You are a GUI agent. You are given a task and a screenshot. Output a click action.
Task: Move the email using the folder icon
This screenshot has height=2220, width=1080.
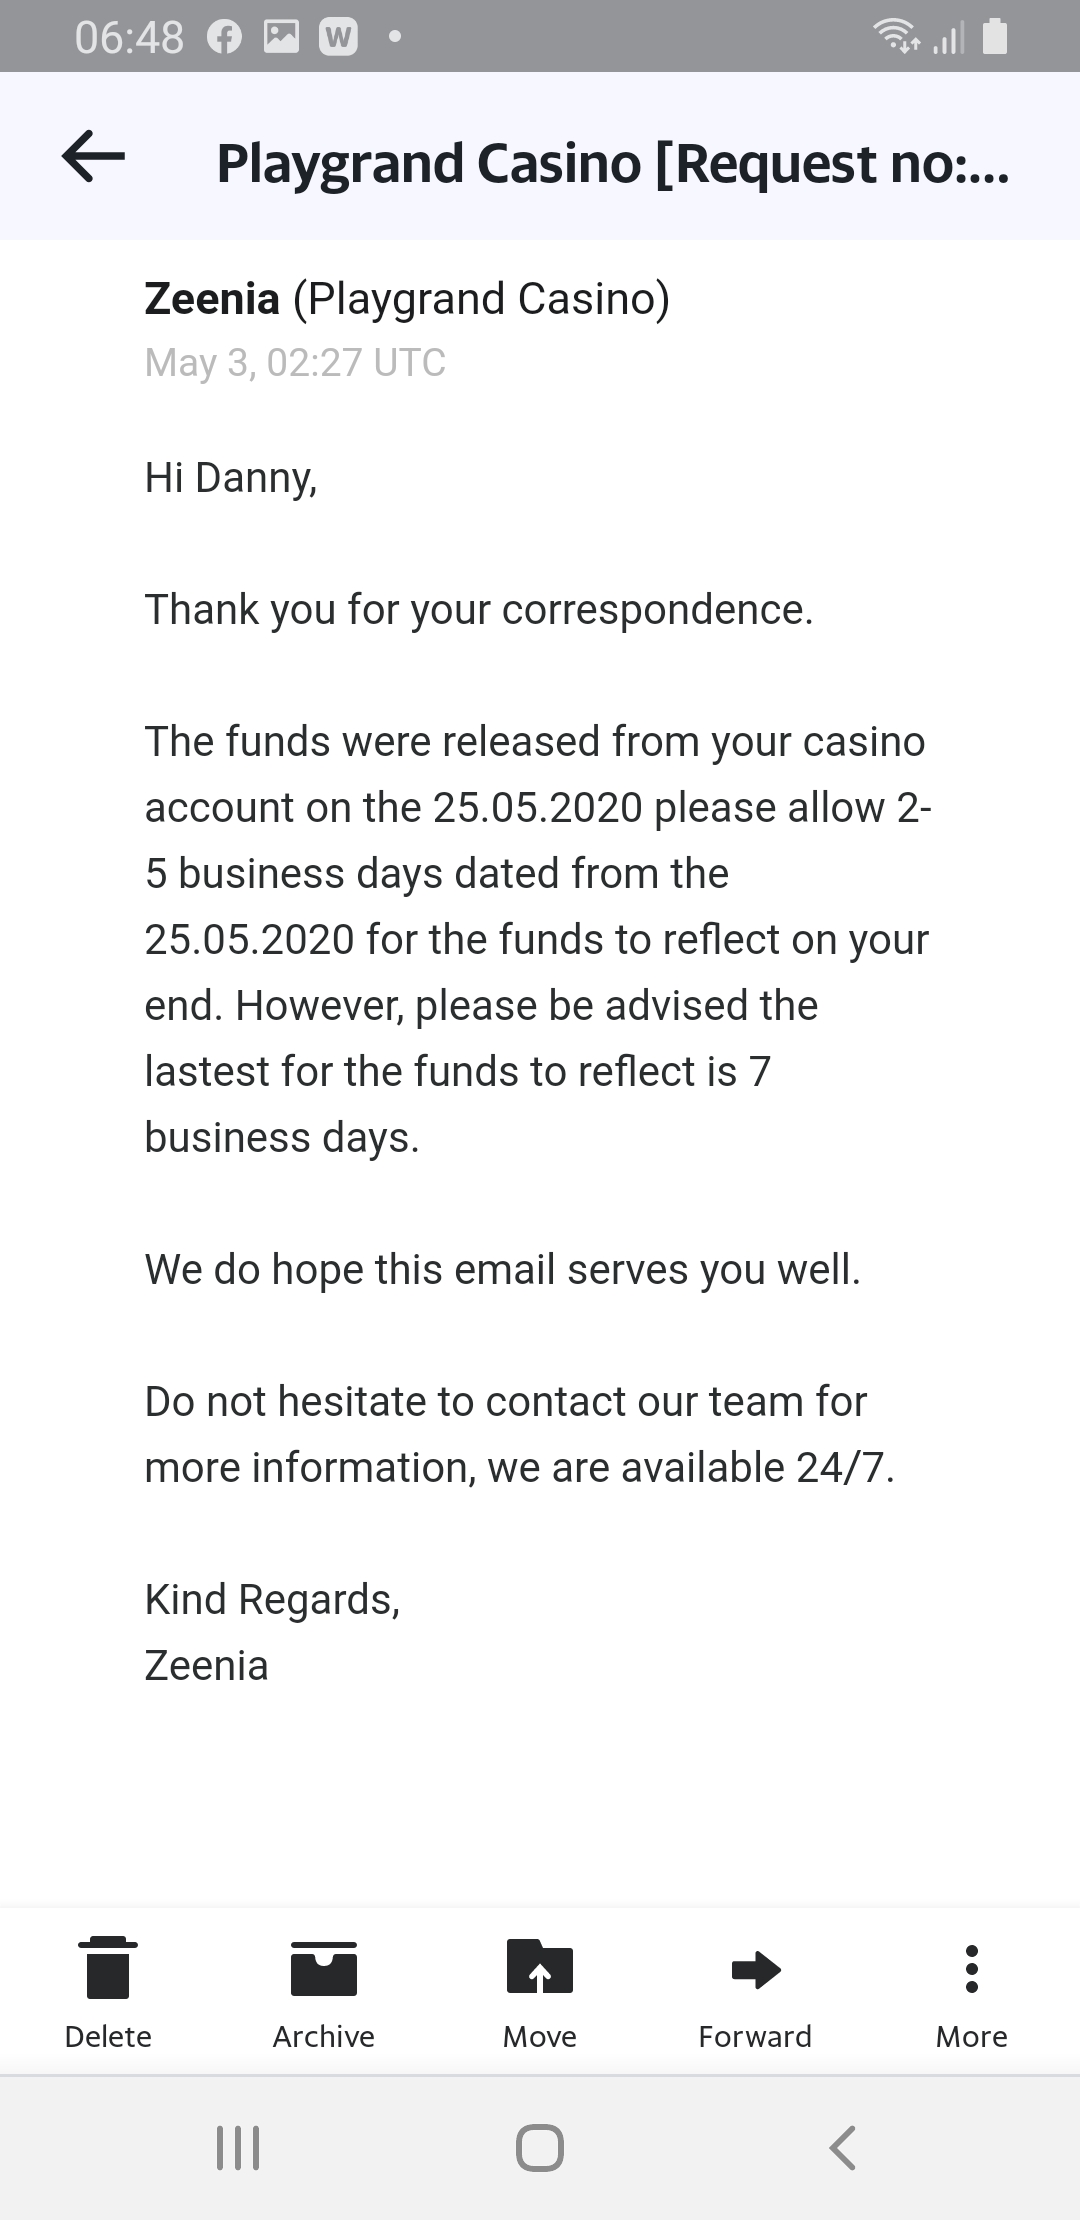coord(540,1966)
